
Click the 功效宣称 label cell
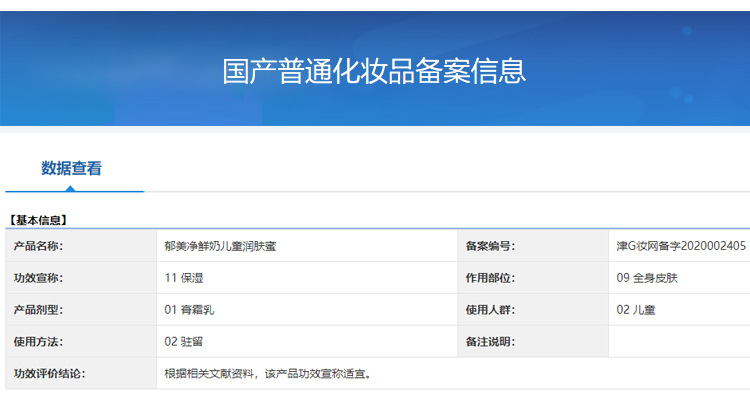pos(81,278)
